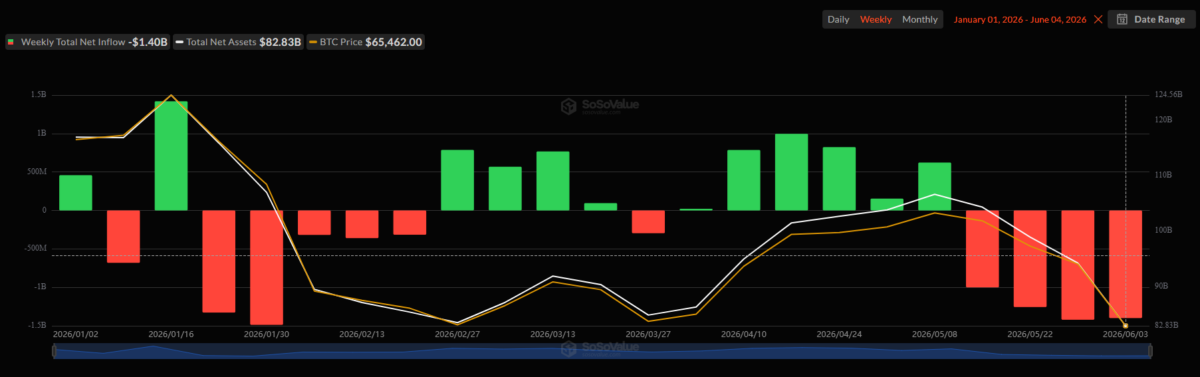Screen dimensions: 1200x377
Task: Select the green bar for 2026/04/10
Action: [x=744, y=180]
